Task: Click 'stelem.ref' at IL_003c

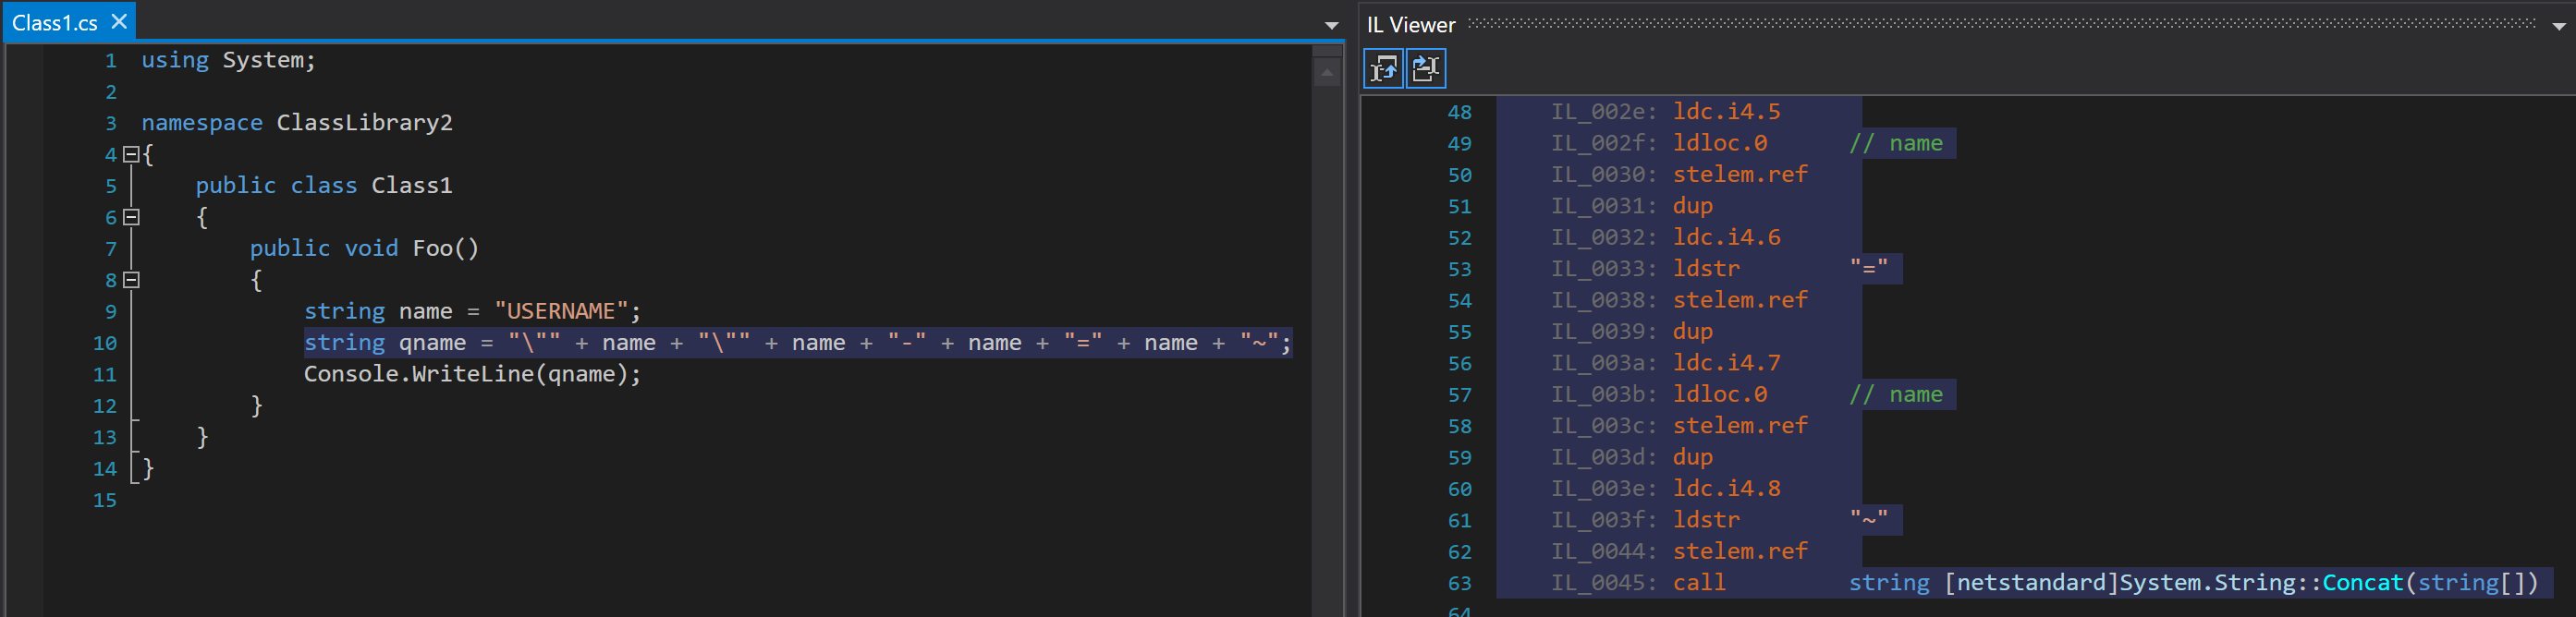Action: [1740, 425]
